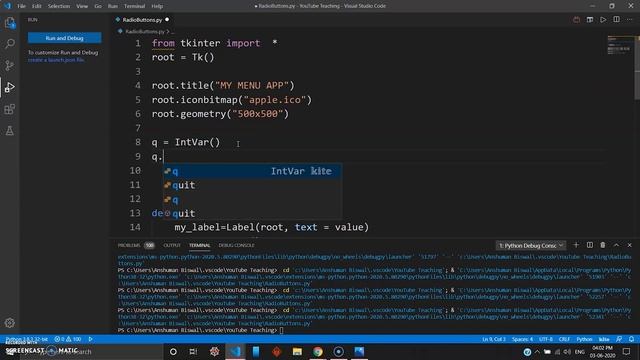Open the Search view in activity bar
Viewport: 640px width, 360px height.
point(10,44)
